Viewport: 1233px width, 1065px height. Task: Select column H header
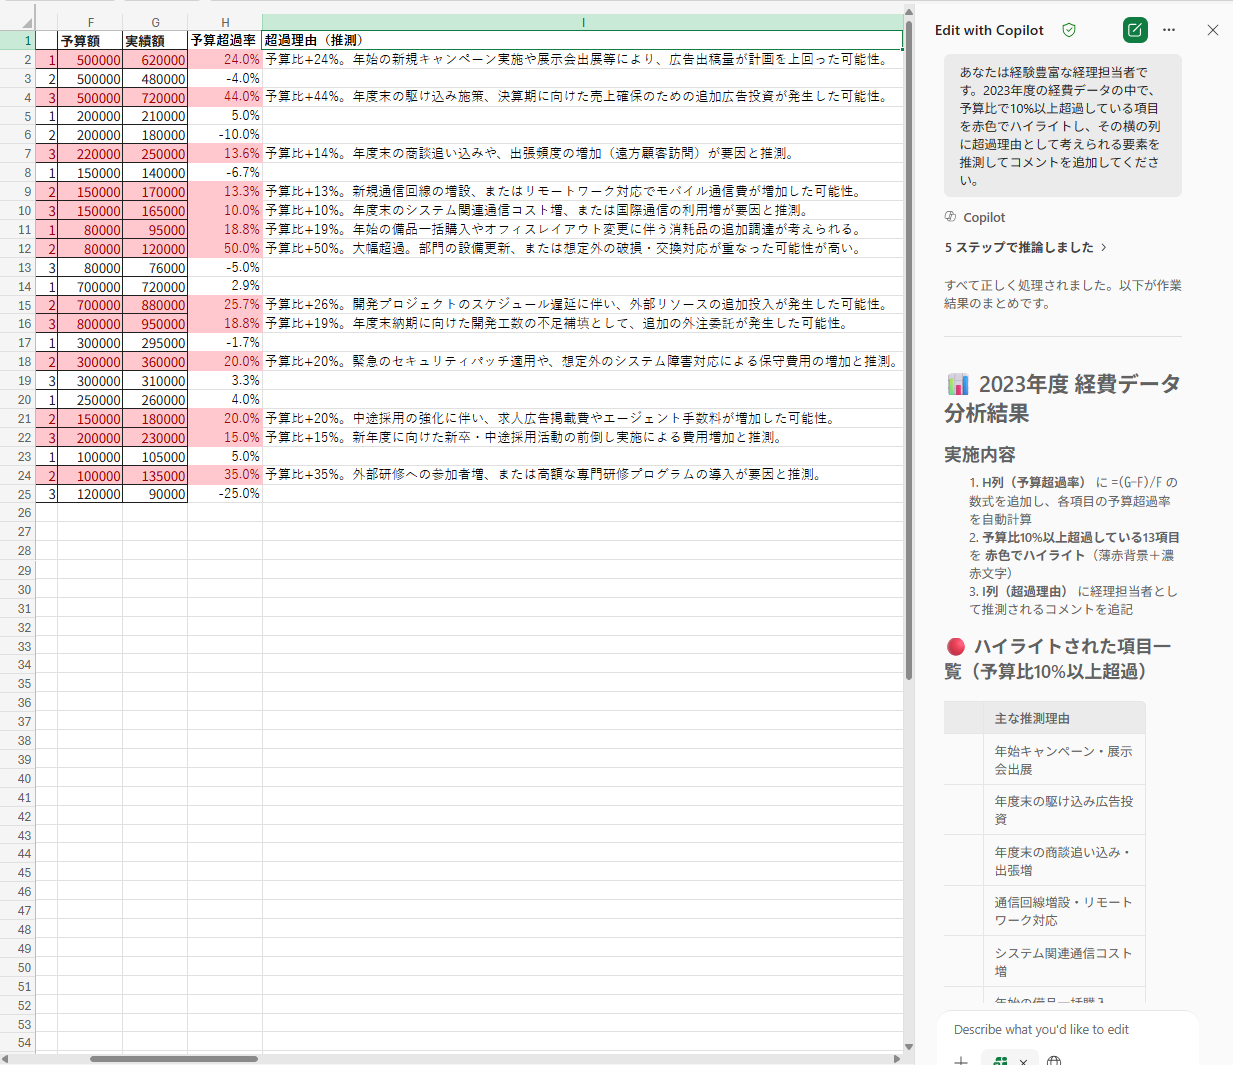pos(225,22)
